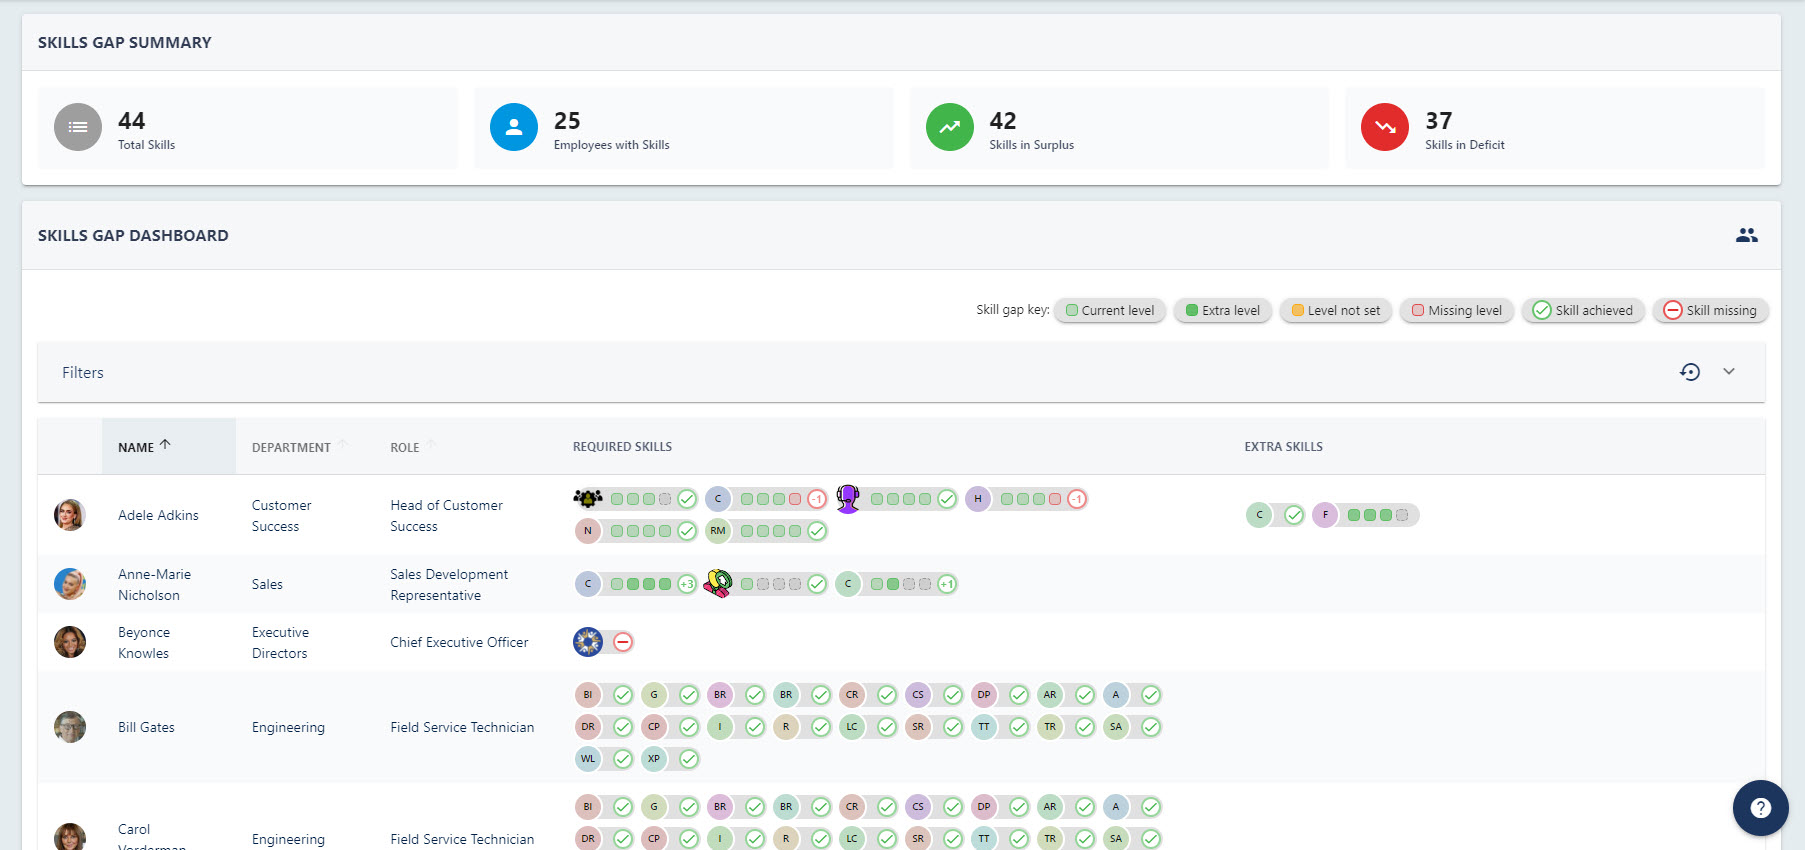
Task: Click Adele Adkins' Customer Success department
Action: pyautogui.click(x=282, y=515)
